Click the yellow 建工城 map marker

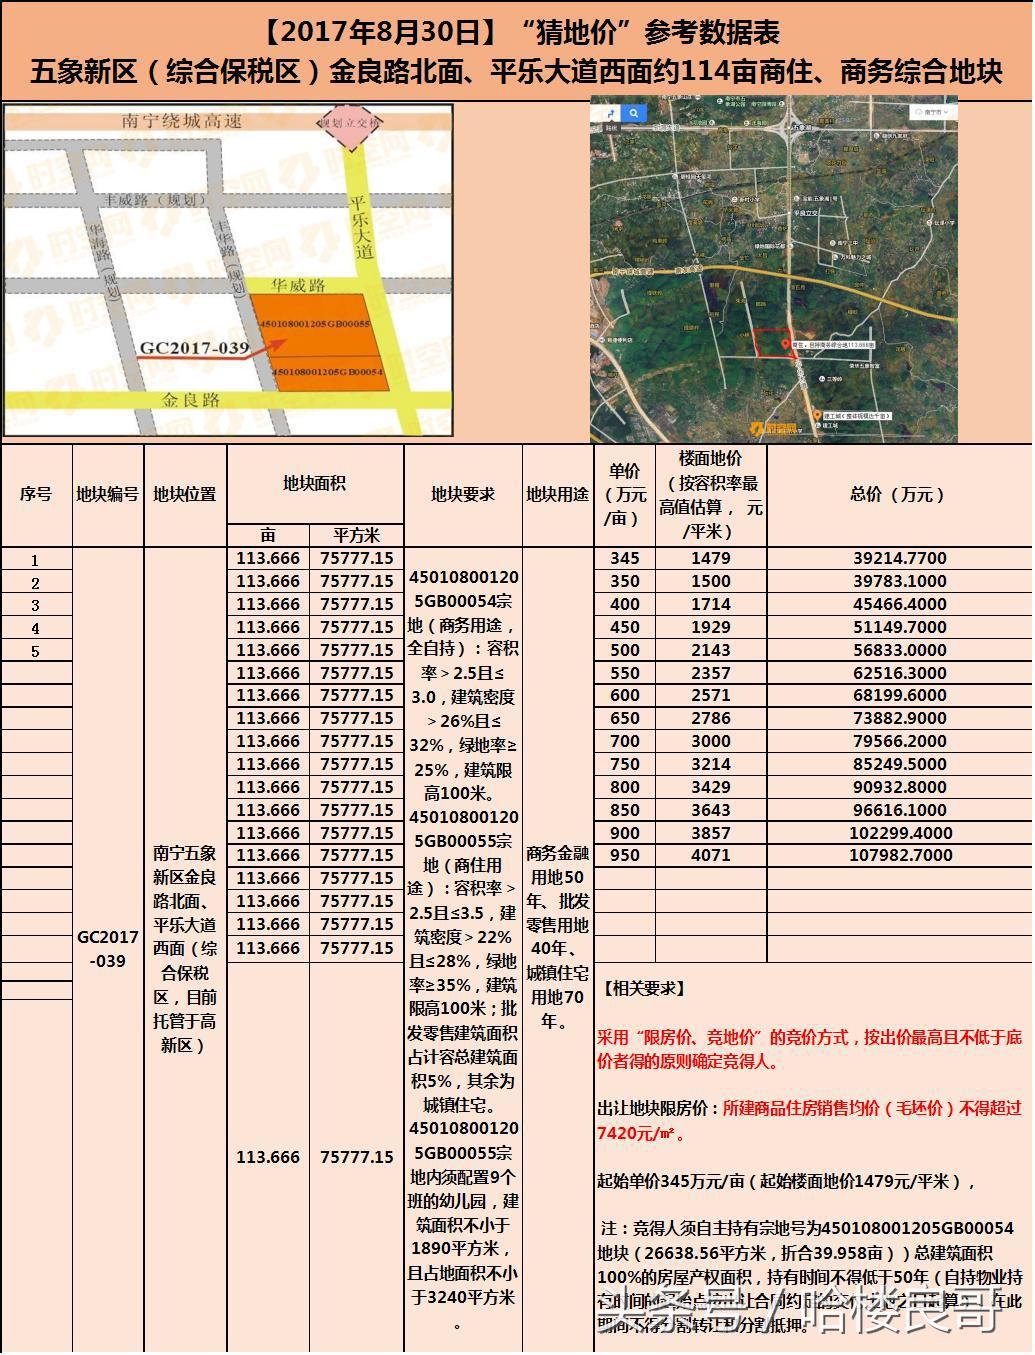pos(816,414)
